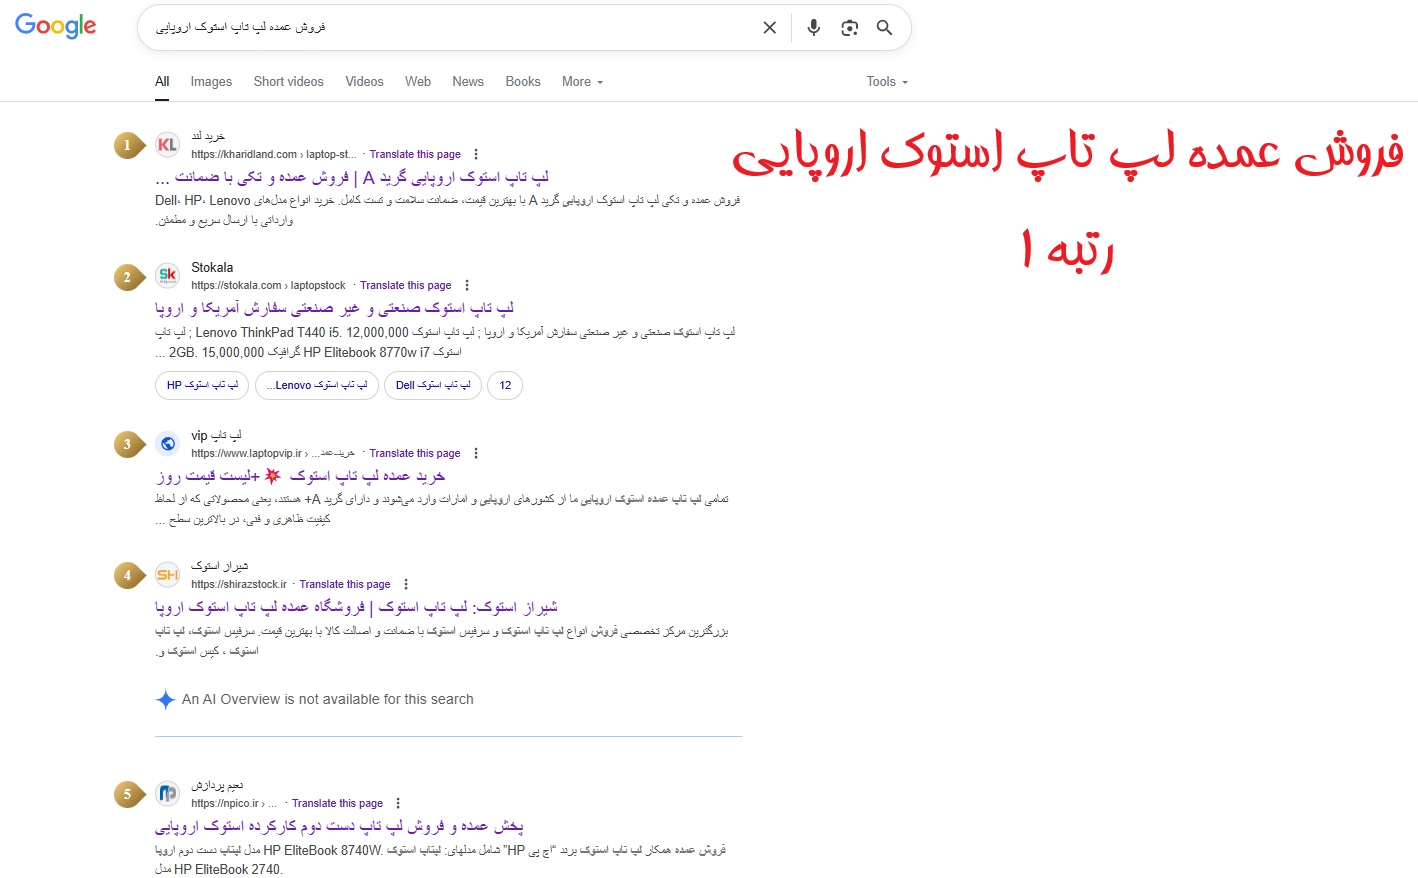Open the npico result title link

tap(339, 827)
